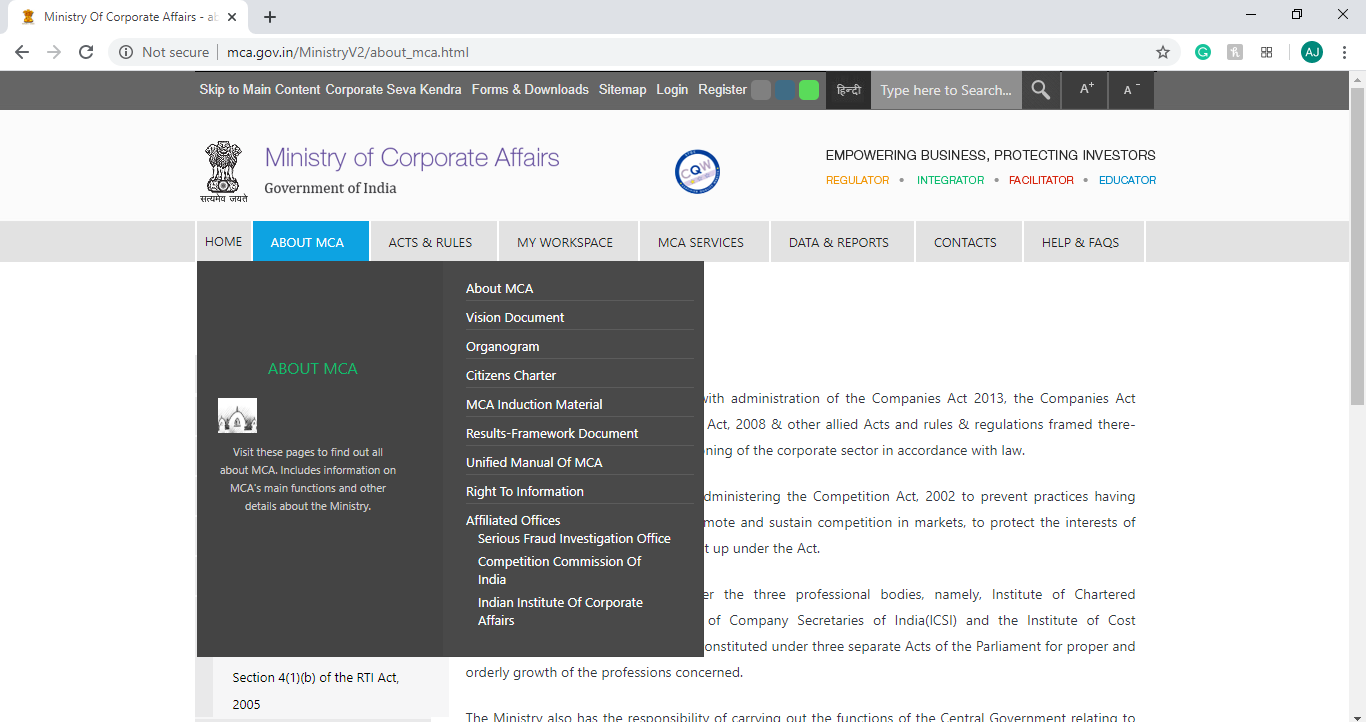Image resolution: width=1366 pixels, height=722 pixels.
Task: Select the green color theme swatch
Action: click(x=809, y=90)
